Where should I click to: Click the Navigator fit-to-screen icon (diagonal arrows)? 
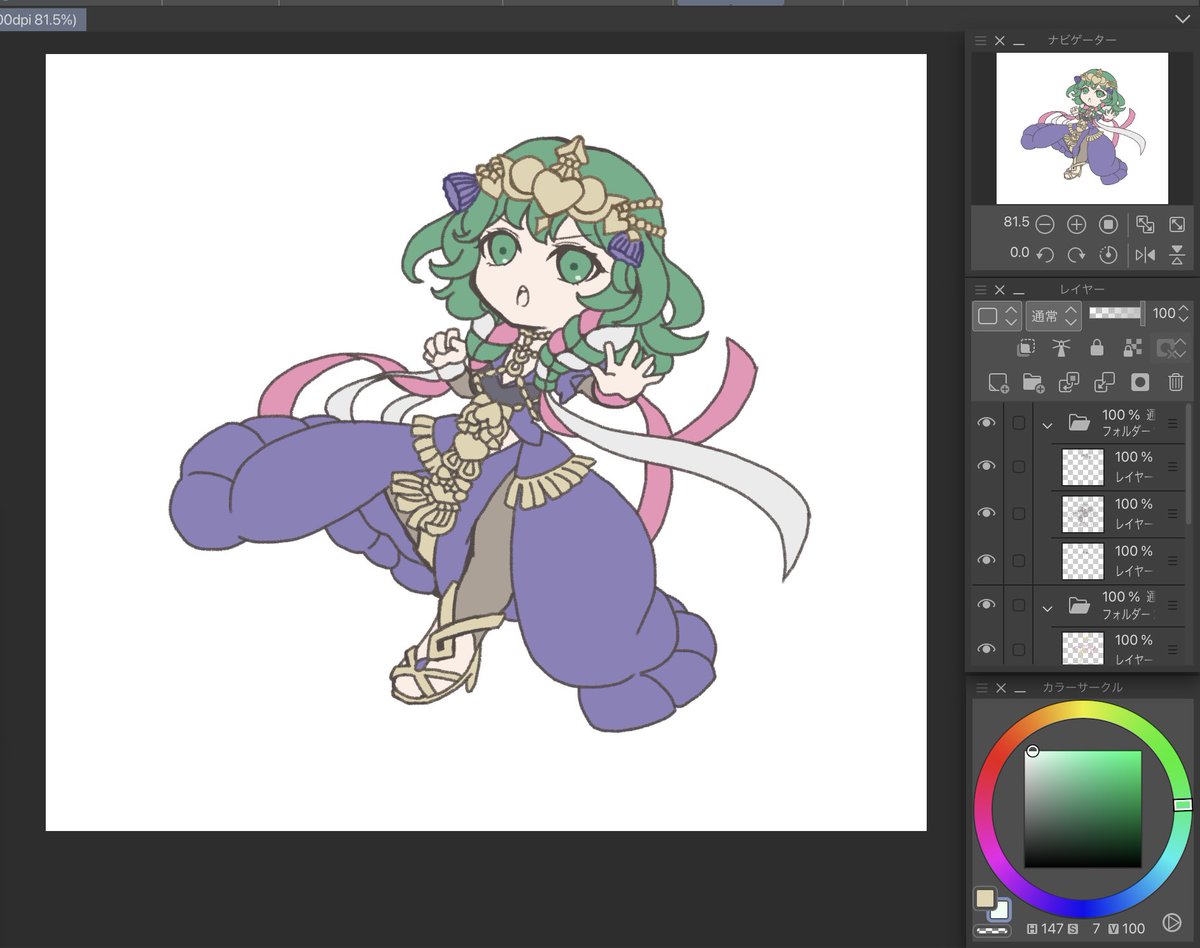[1177, 224]
